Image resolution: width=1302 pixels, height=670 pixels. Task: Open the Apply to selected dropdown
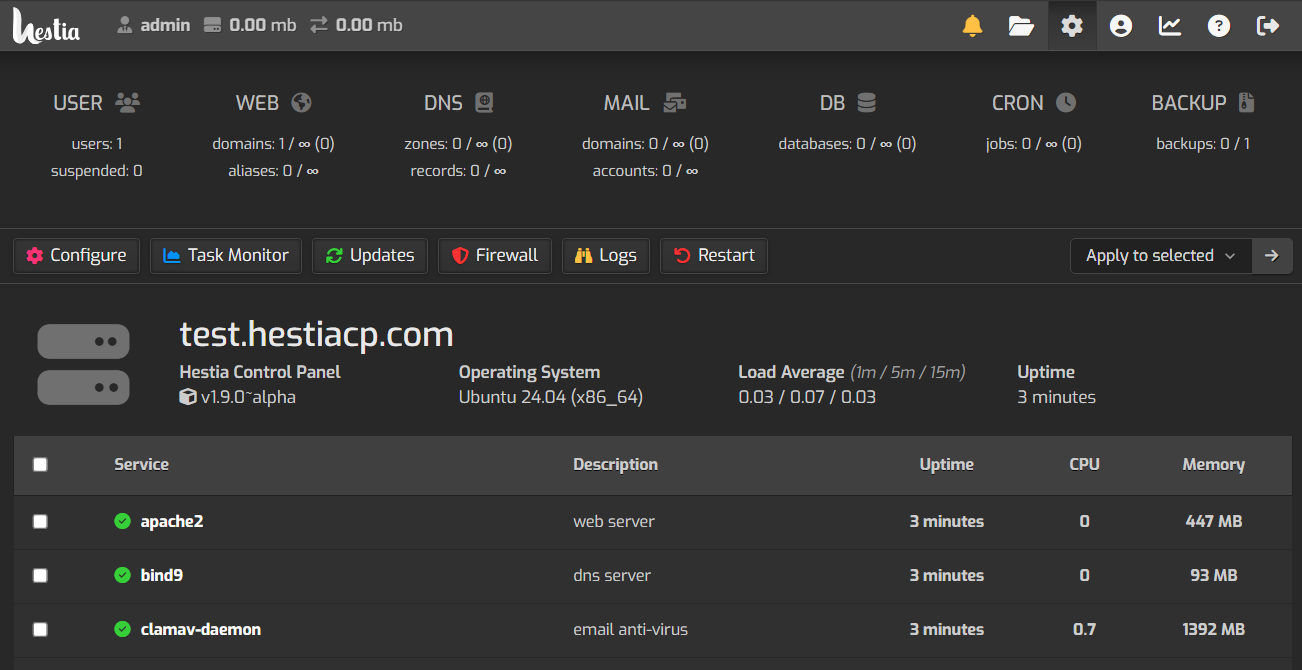click(x=1161, y=255)
